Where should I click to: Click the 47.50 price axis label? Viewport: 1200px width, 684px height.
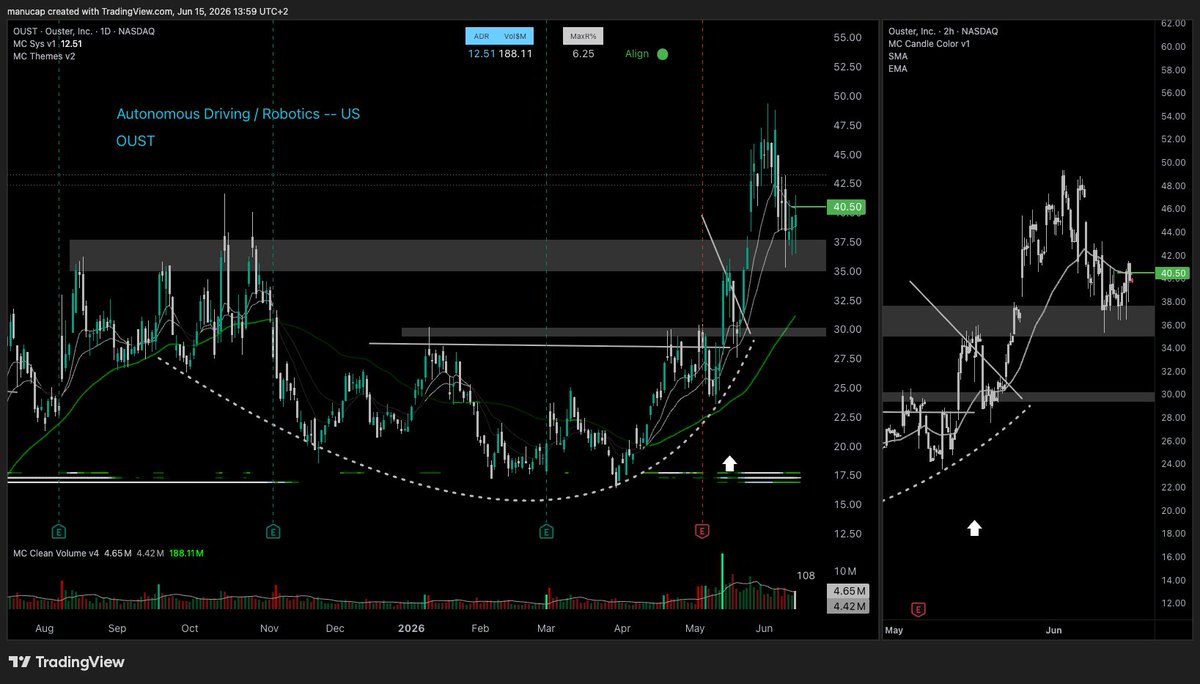coord(846,125)
